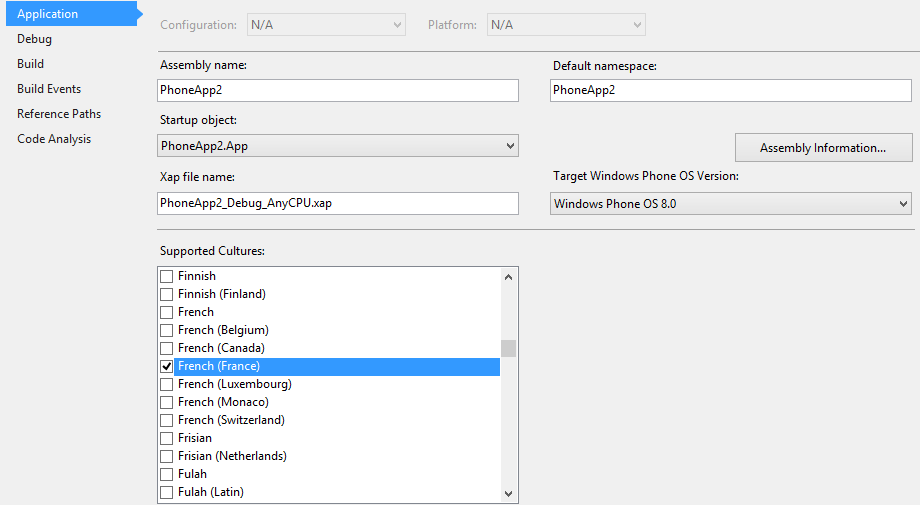Uncheck the French (France) culture checkbox

click(x=167, y=366)
